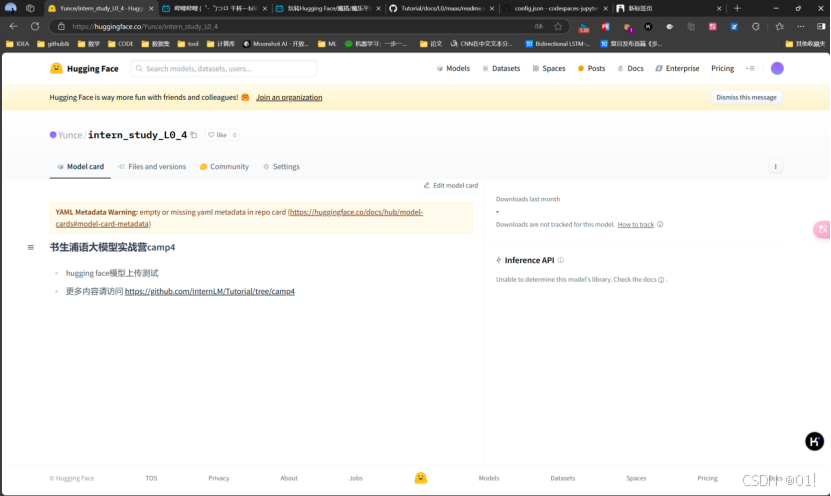Open the model Settings tab
Screen dimensions: 831x496
[x=281, y=166]
